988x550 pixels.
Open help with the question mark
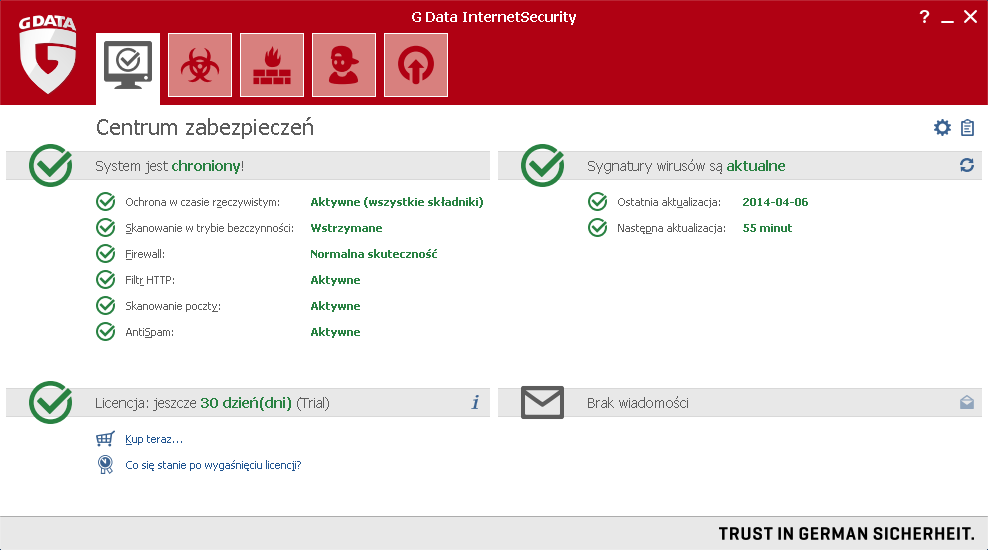[x=924, y=17]
